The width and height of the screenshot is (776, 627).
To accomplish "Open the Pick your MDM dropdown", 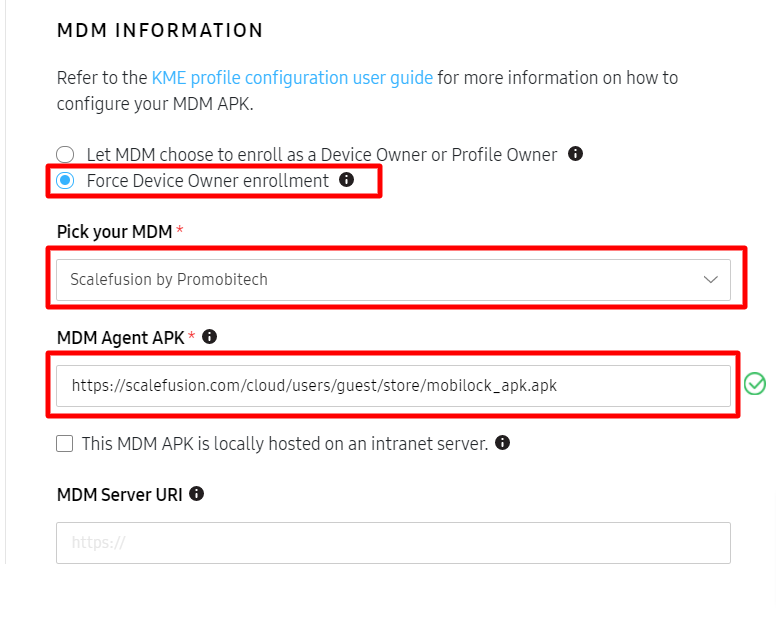I will (393, 280).
